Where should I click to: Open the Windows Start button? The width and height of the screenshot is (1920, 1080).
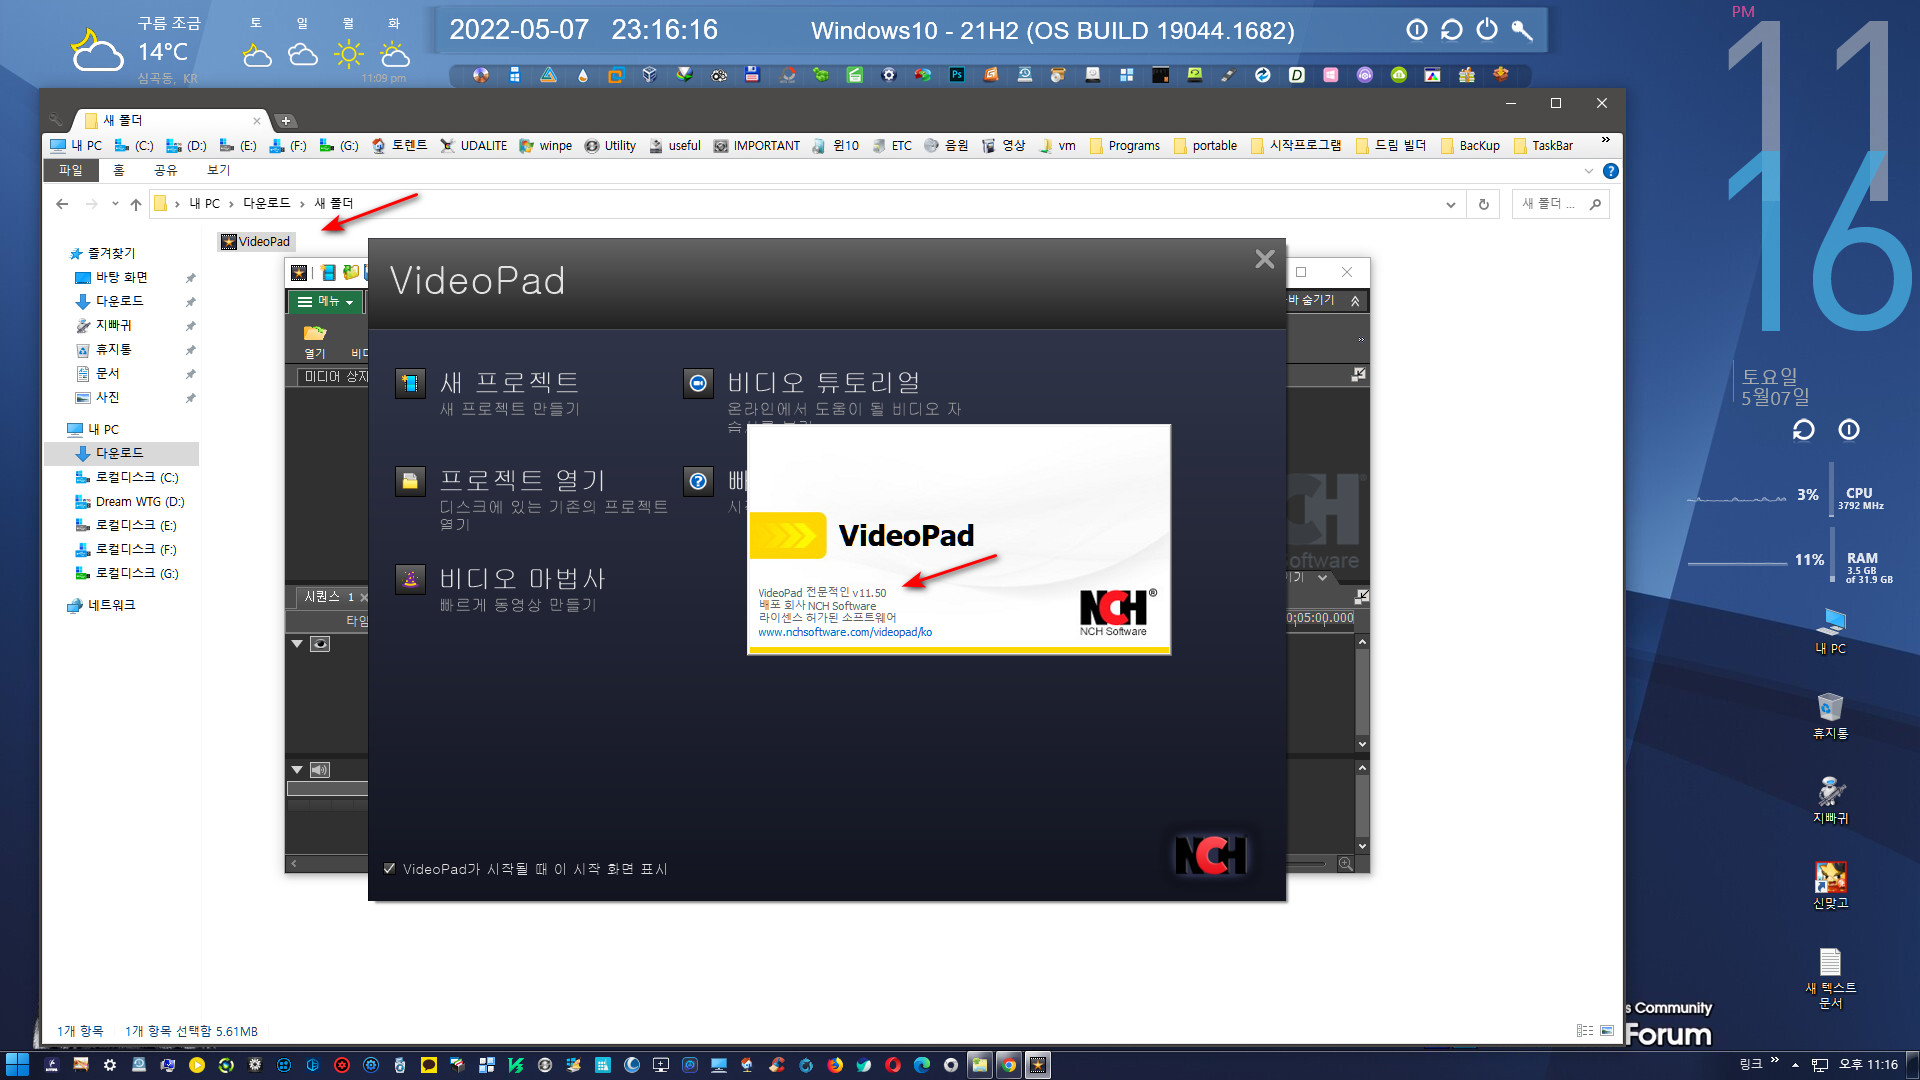coord(17,1065)
